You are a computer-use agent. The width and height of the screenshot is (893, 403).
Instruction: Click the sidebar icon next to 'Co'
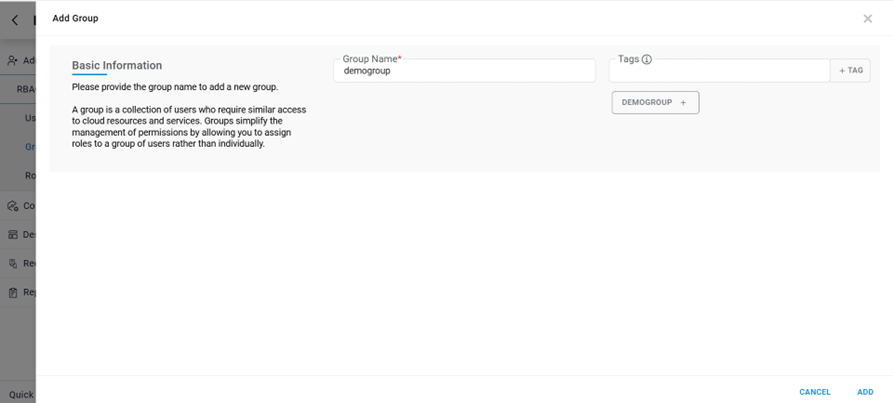(13, 205)
